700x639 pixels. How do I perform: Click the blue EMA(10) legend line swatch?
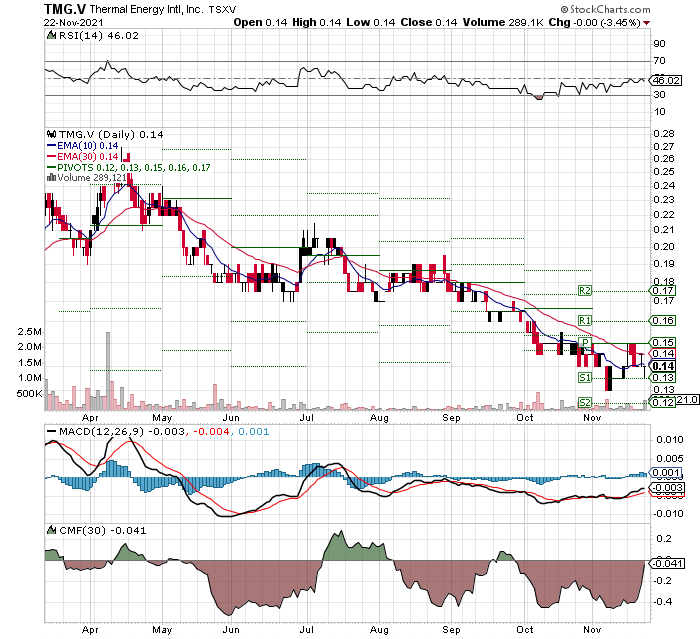click(x=51, y=146)
